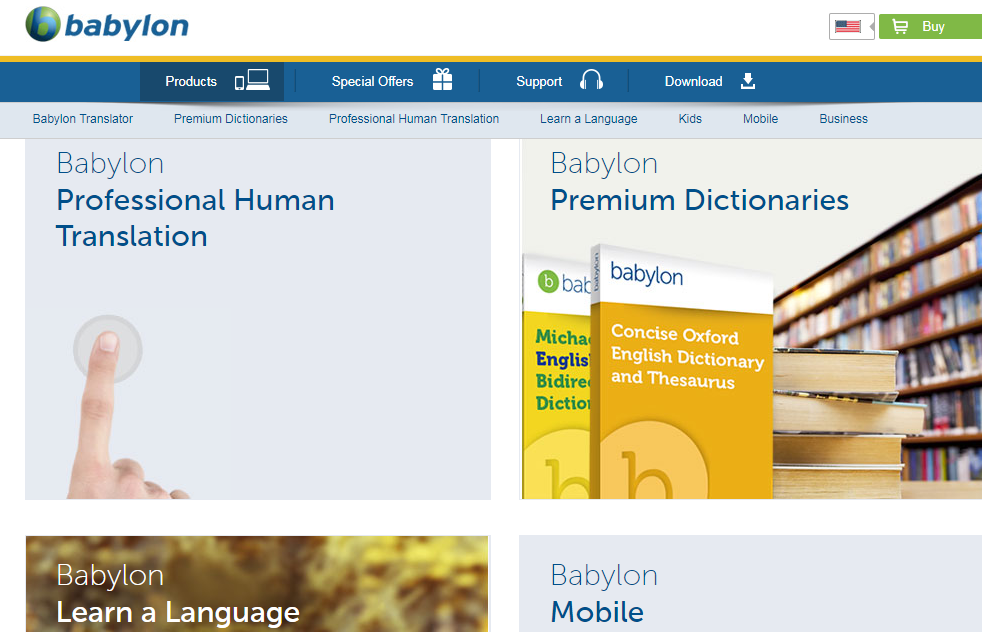Image resolution: width=982 pixels, height=632 pixels.
Task: Click the download arrow icon
Action: 748,81
